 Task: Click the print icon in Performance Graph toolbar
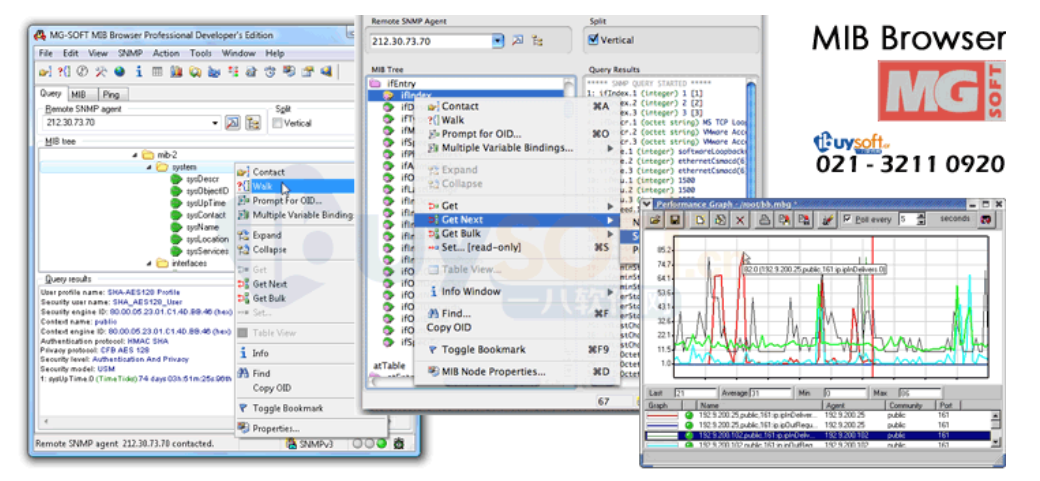(x=765, y=220)
